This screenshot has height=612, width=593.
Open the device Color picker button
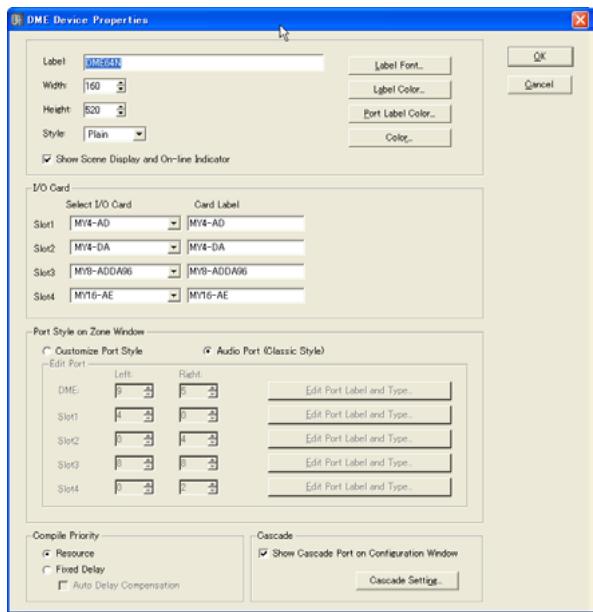click(399, 138)
